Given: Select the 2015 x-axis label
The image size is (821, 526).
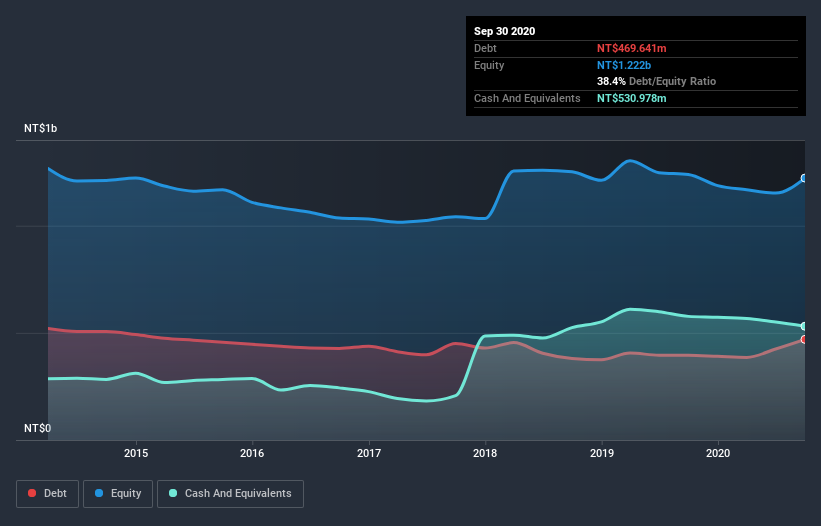Looking at the screenshot, I should 136,453.
